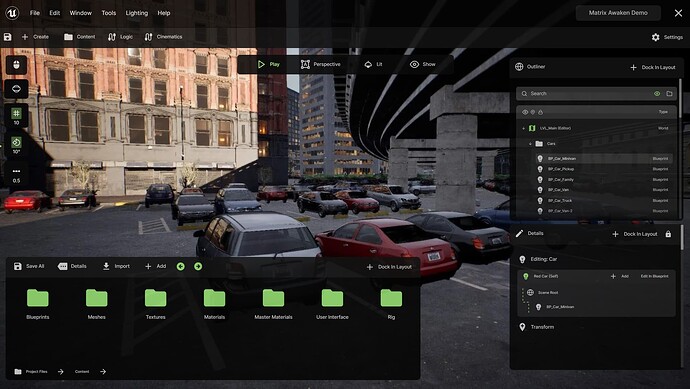
Task: Open the Textures folder
Action: coord(155,304)
